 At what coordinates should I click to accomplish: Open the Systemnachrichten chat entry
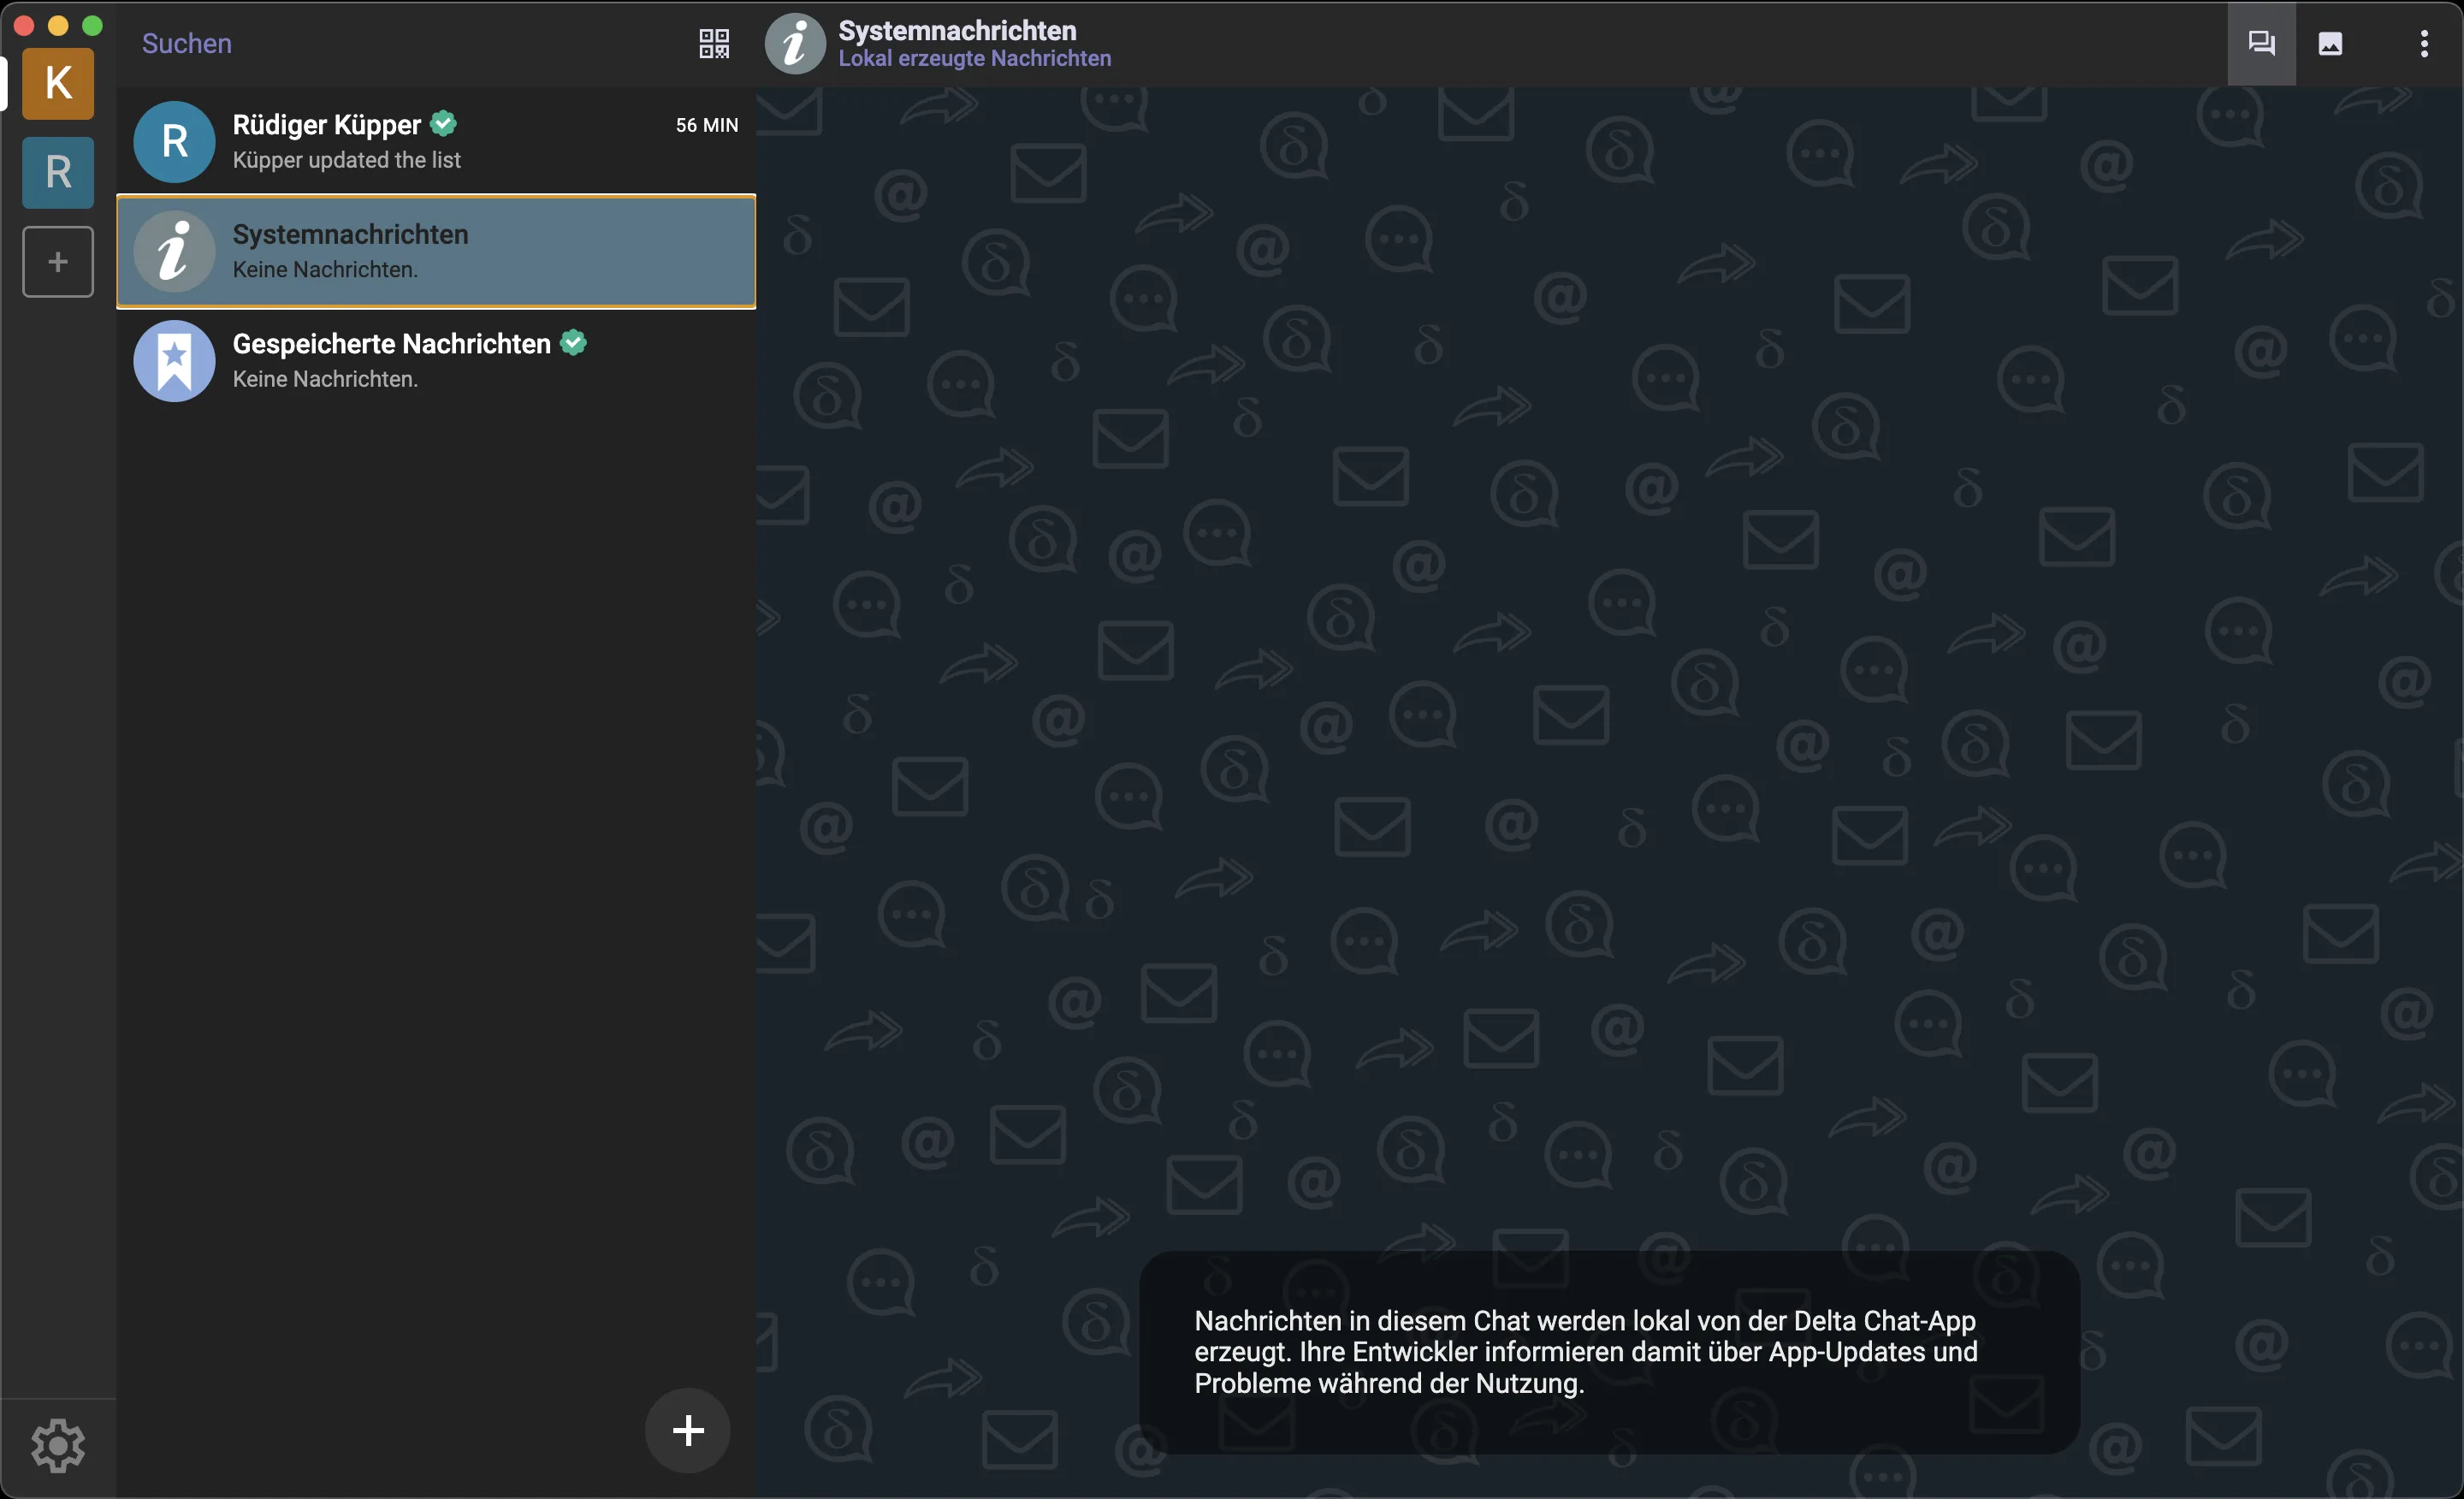pyautogui.click(x=435, y=251)
